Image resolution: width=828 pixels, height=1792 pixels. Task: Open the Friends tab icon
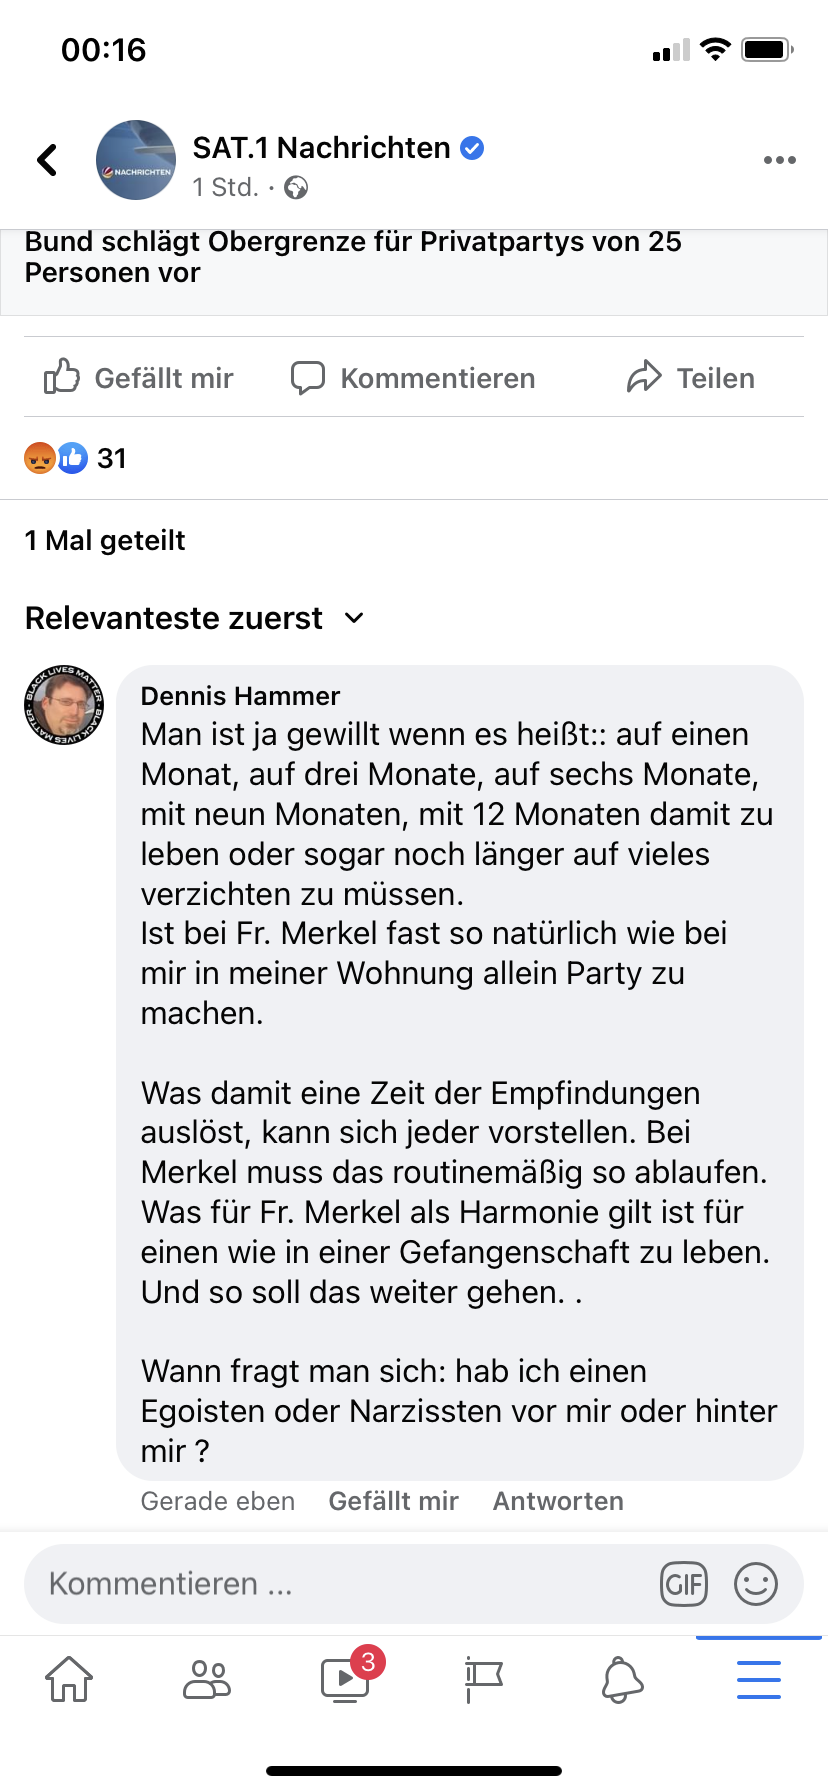coord(207,1679)
